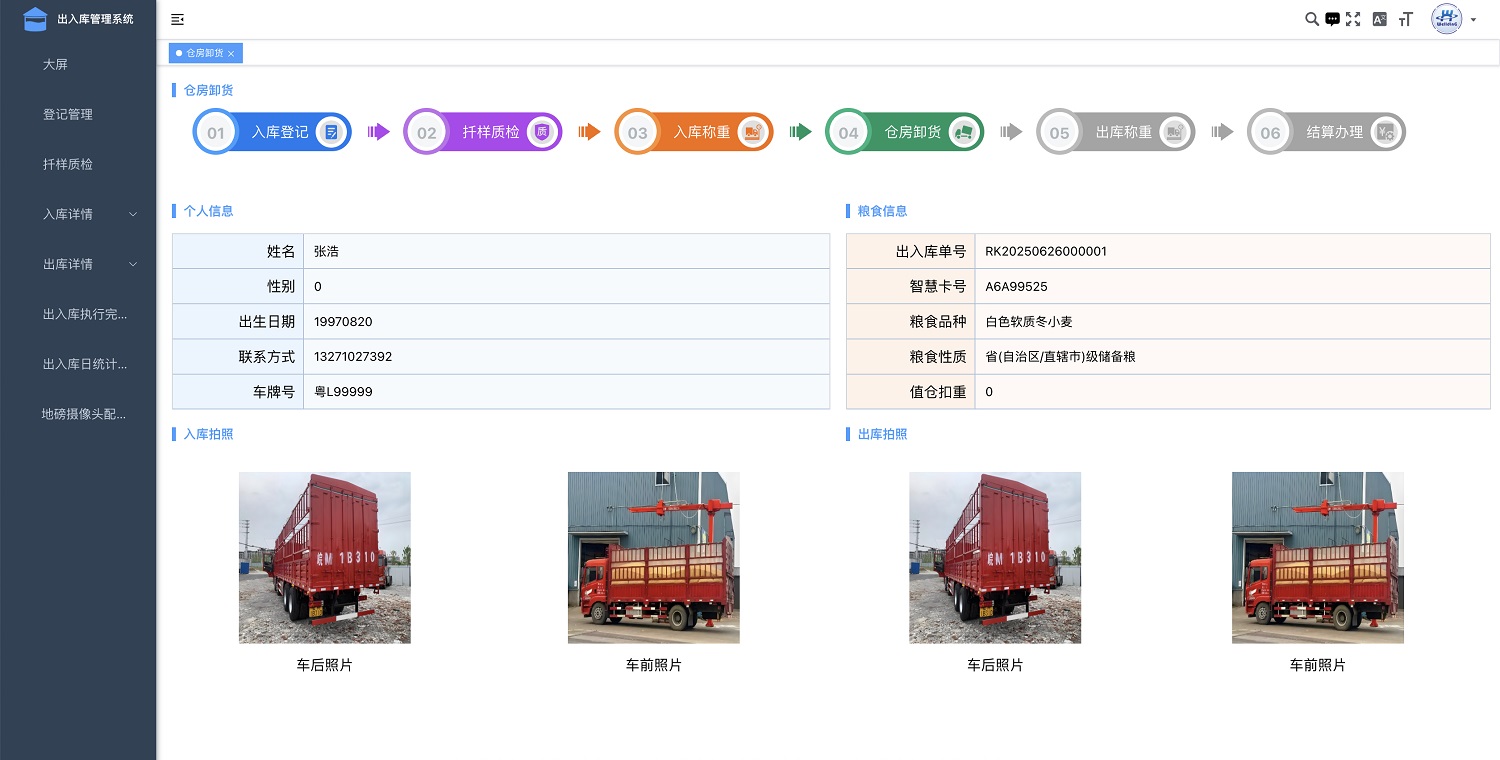Click the language translation icon

pyautogui.click(x=1379, y=19)
